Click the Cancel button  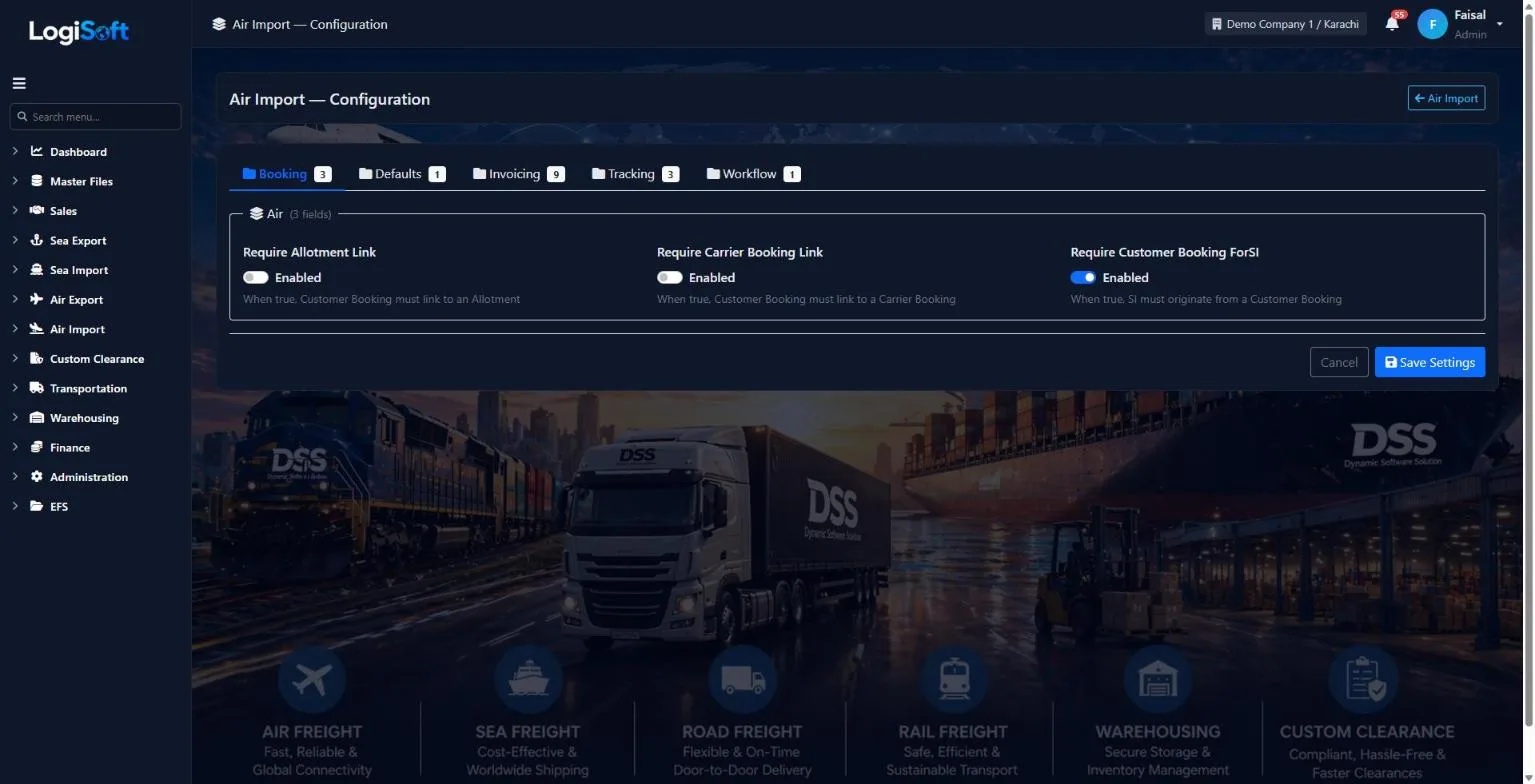(x=1339, y=362)
